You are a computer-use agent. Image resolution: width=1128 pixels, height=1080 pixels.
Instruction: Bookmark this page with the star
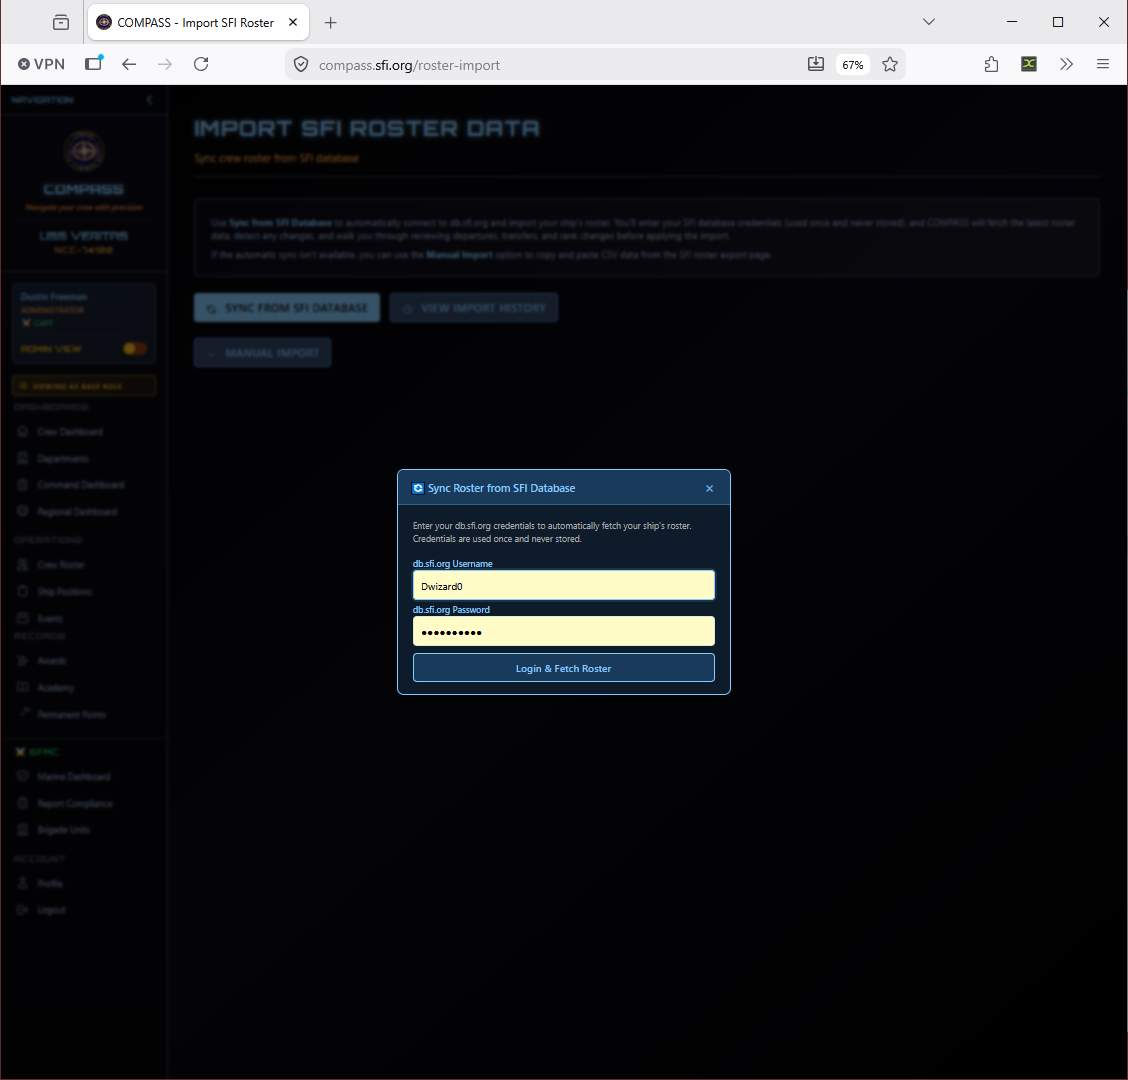(x=890, y=64)
